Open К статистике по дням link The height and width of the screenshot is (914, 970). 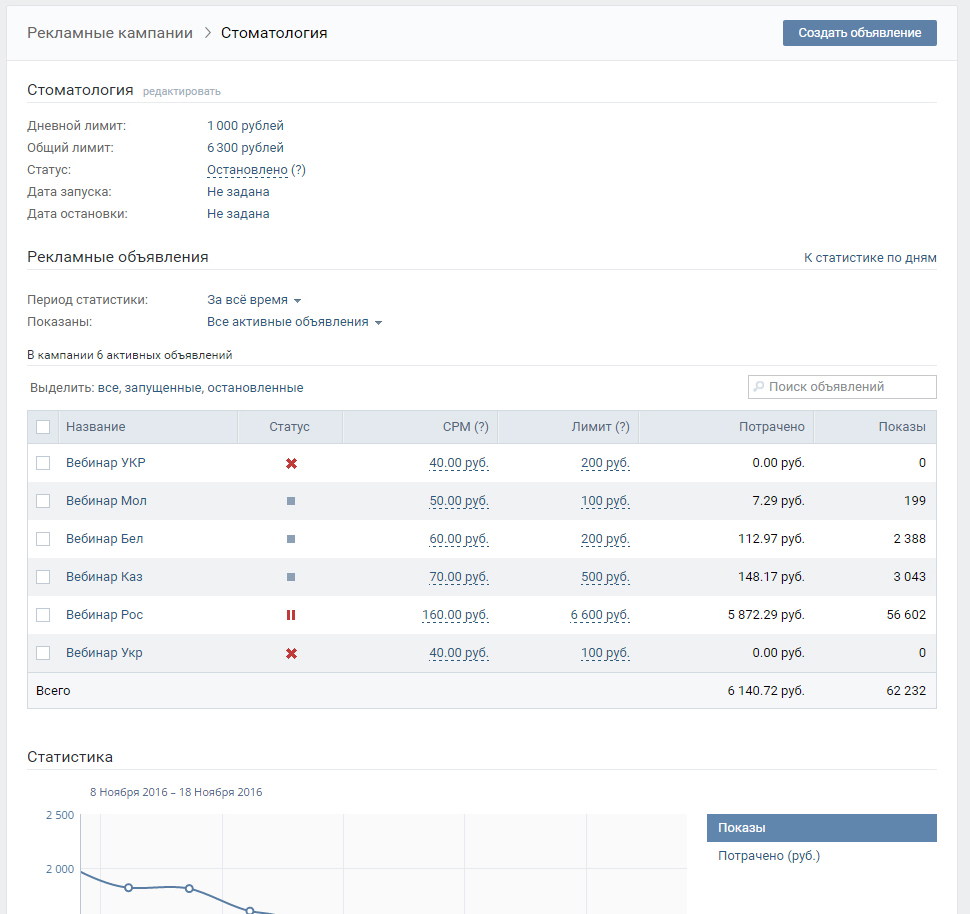coord(870,258)
